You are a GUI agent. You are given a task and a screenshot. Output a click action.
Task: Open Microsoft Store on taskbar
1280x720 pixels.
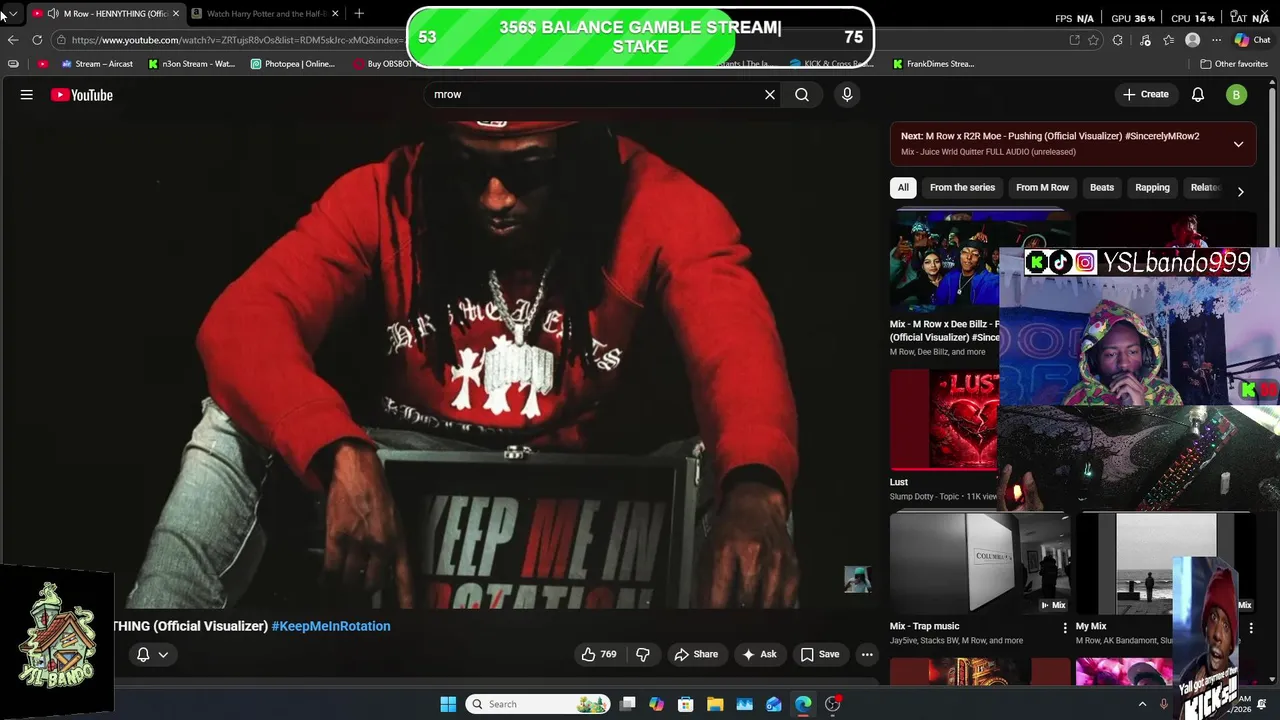pos(686,704)
